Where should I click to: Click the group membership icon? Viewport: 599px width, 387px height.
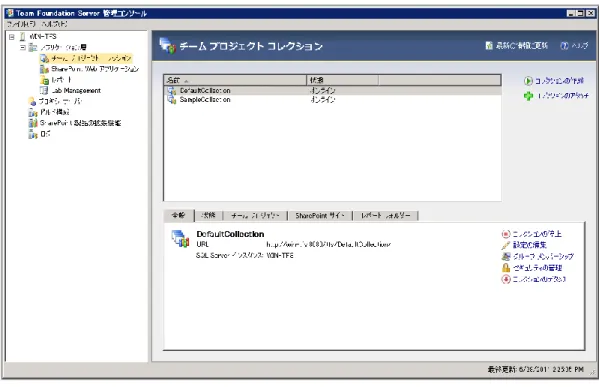point(506,256)
